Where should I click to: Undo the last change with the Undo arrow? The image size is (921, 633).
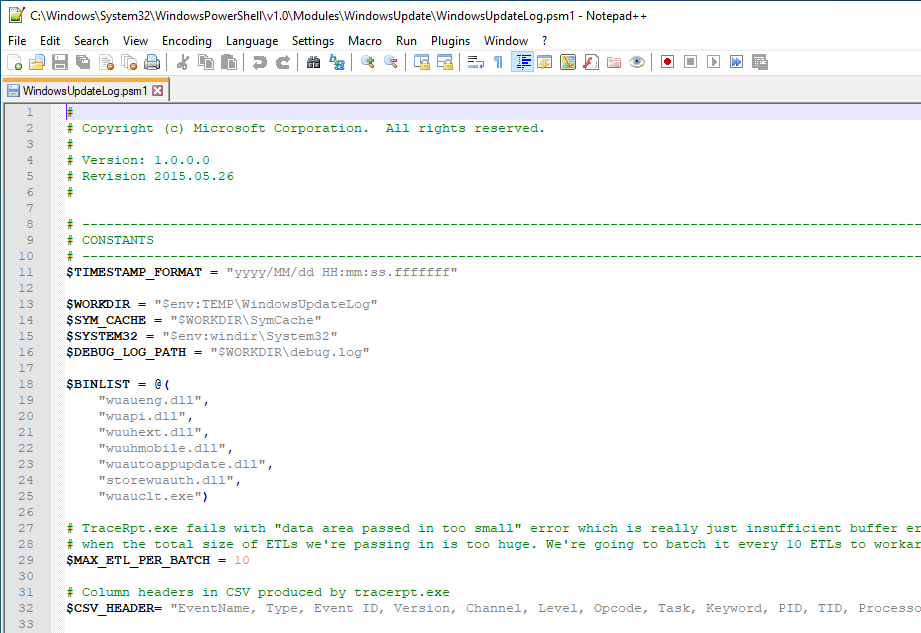point(260,62)
